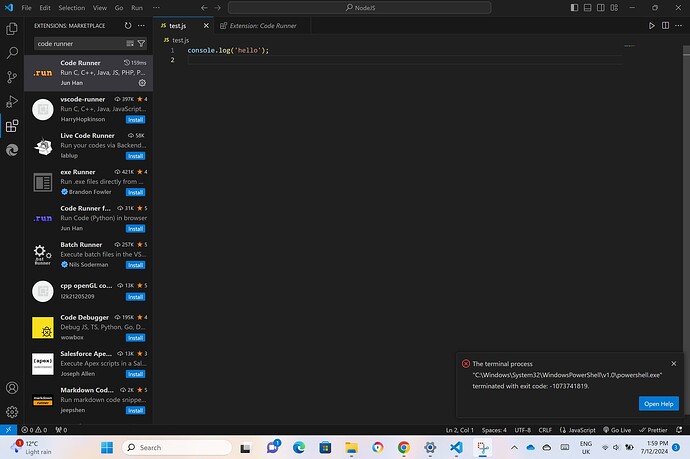
Task: Install Salesforce Apex extension
Action: click(136, 374)
